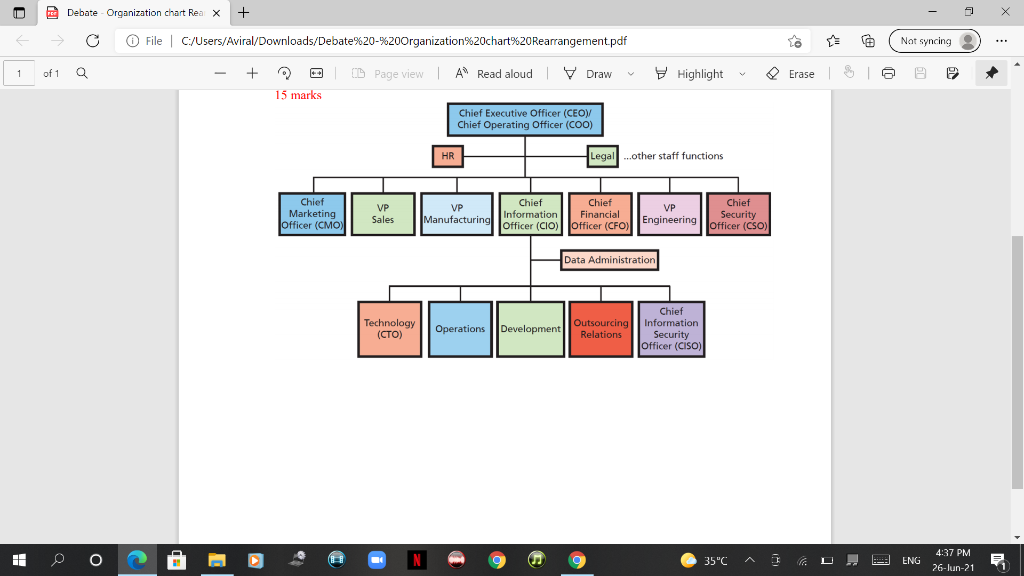
Task: Open the Highlight options dropdown
Action: [742, 72]
